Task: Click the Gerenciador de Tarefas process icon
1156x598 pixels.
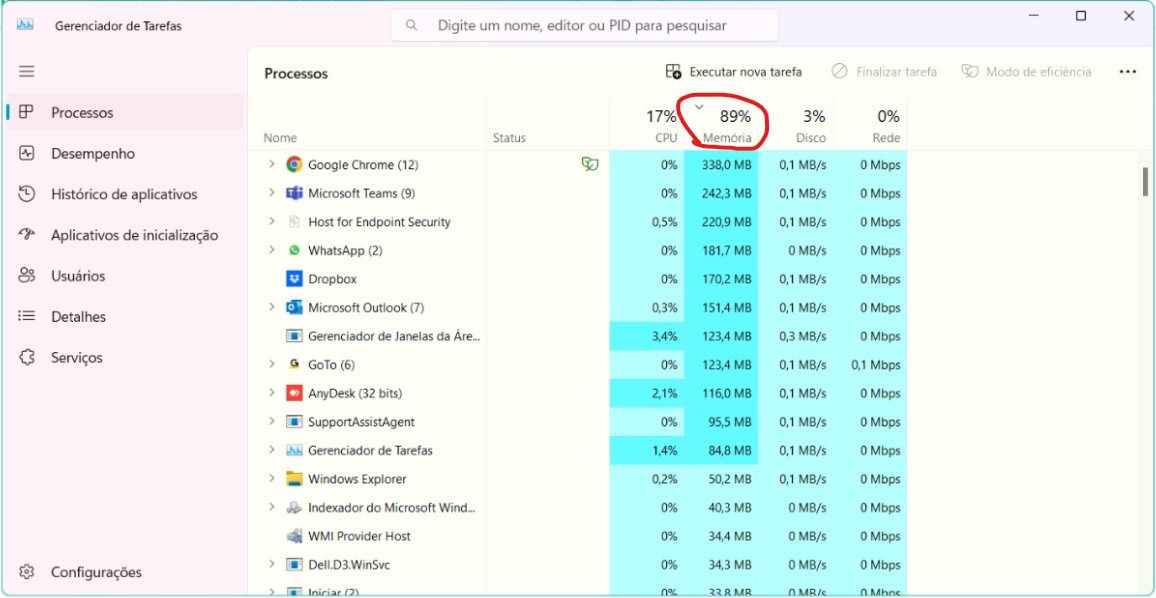Action: (x=294, y=451)
